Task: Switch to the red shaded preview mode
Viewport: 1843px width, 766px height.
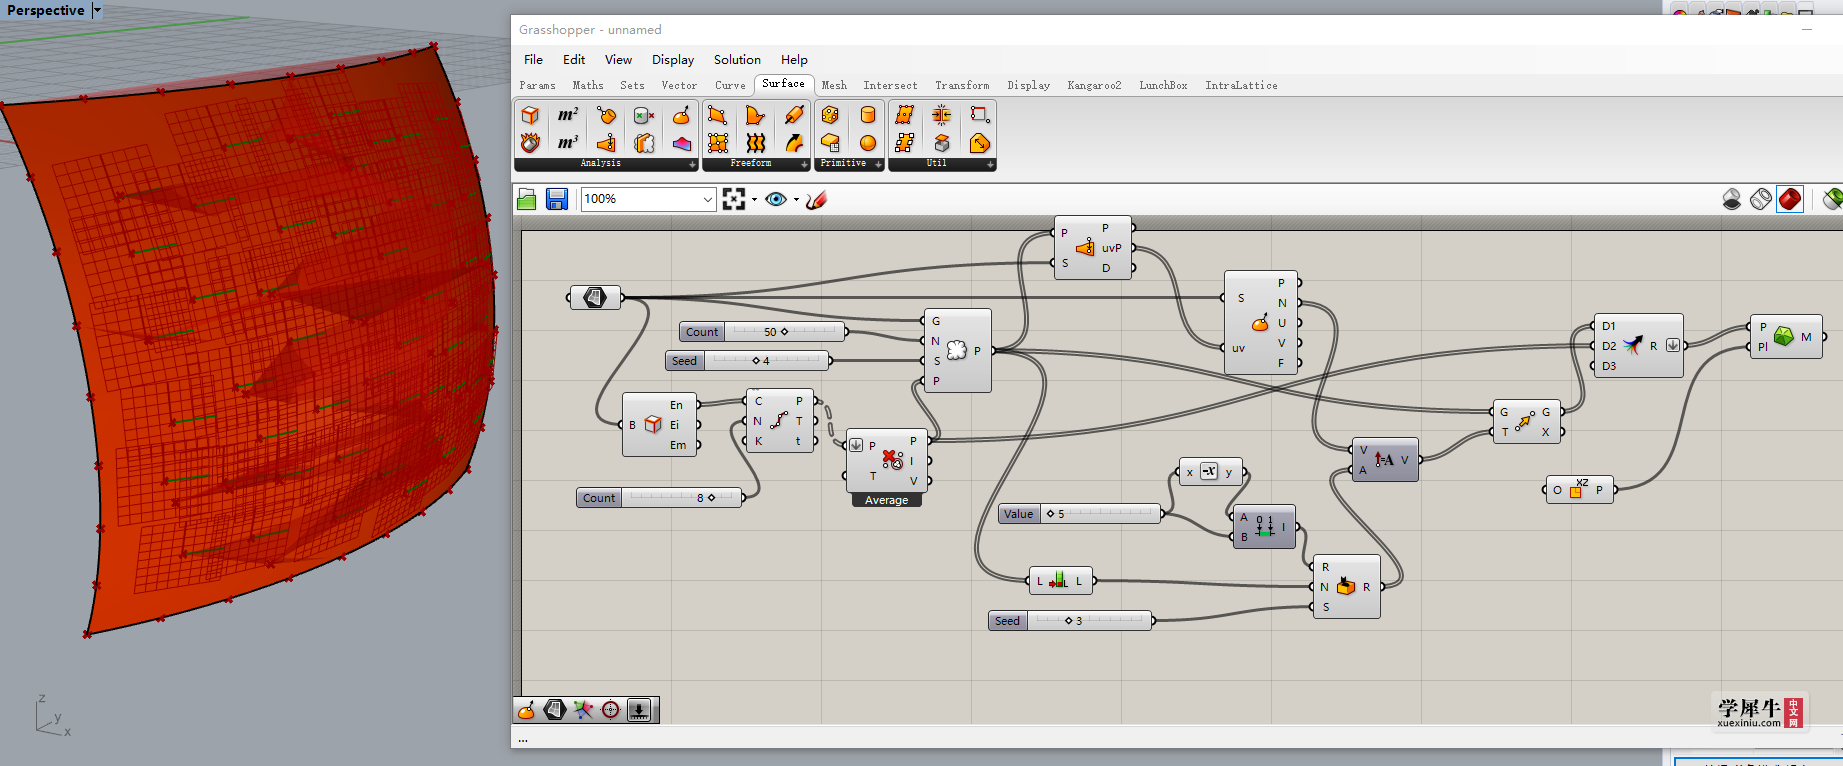Action: click(x=1790, y=199)
